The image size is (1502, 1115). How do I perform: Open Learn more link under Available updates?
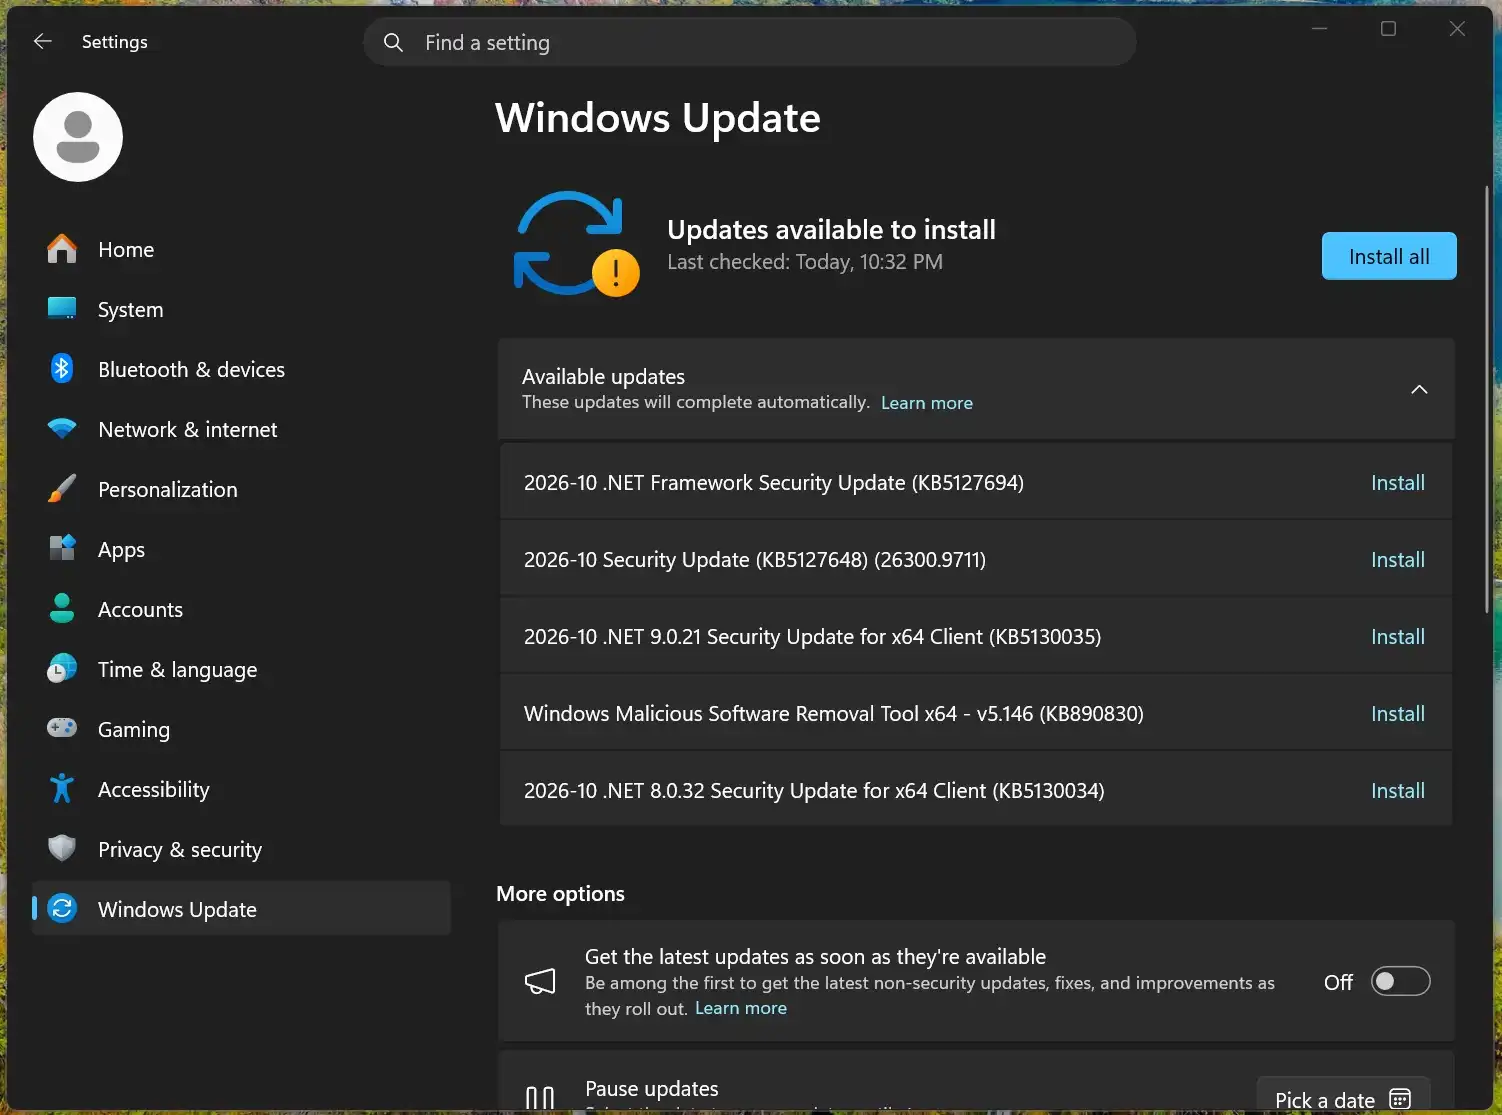coord(926,403)
